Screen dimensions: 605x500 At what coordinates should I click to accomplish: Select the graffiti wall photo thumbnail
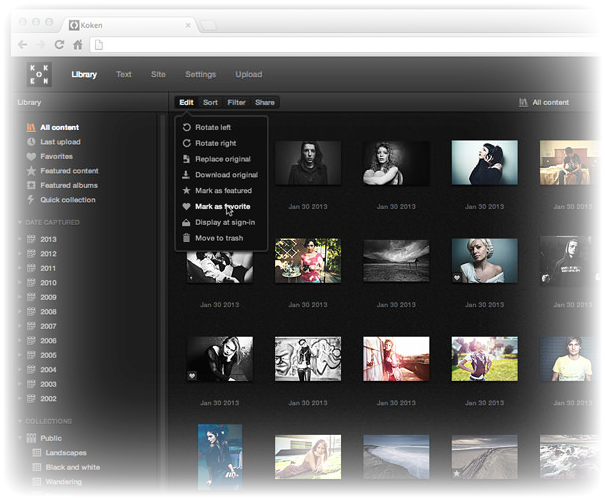pos(308,359)
